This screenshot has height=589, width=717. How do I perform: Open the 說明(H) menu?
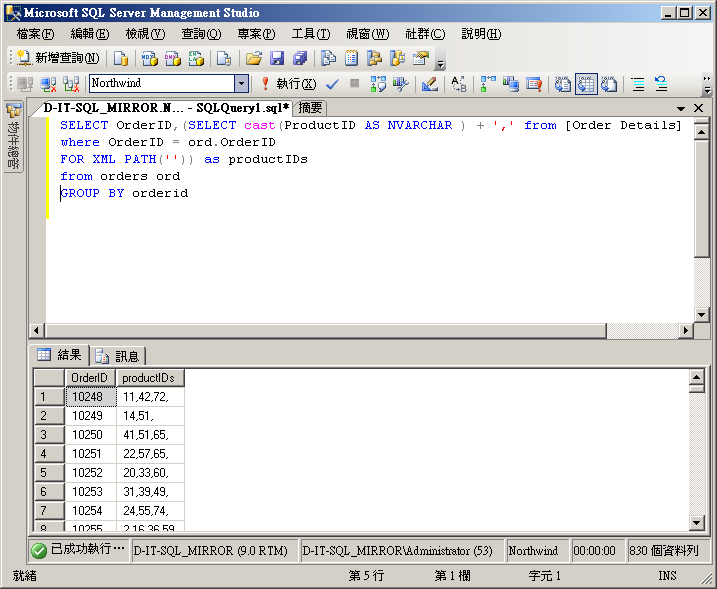click(481, 34)
